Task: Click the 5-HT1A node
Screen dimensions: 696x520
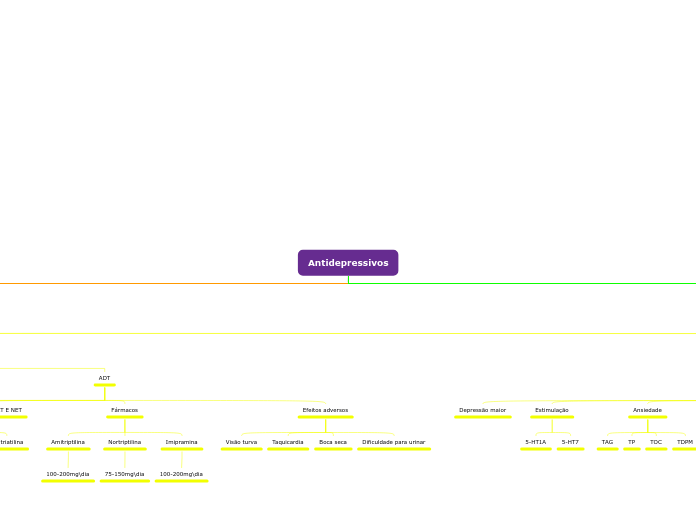Action: (536, 442)
